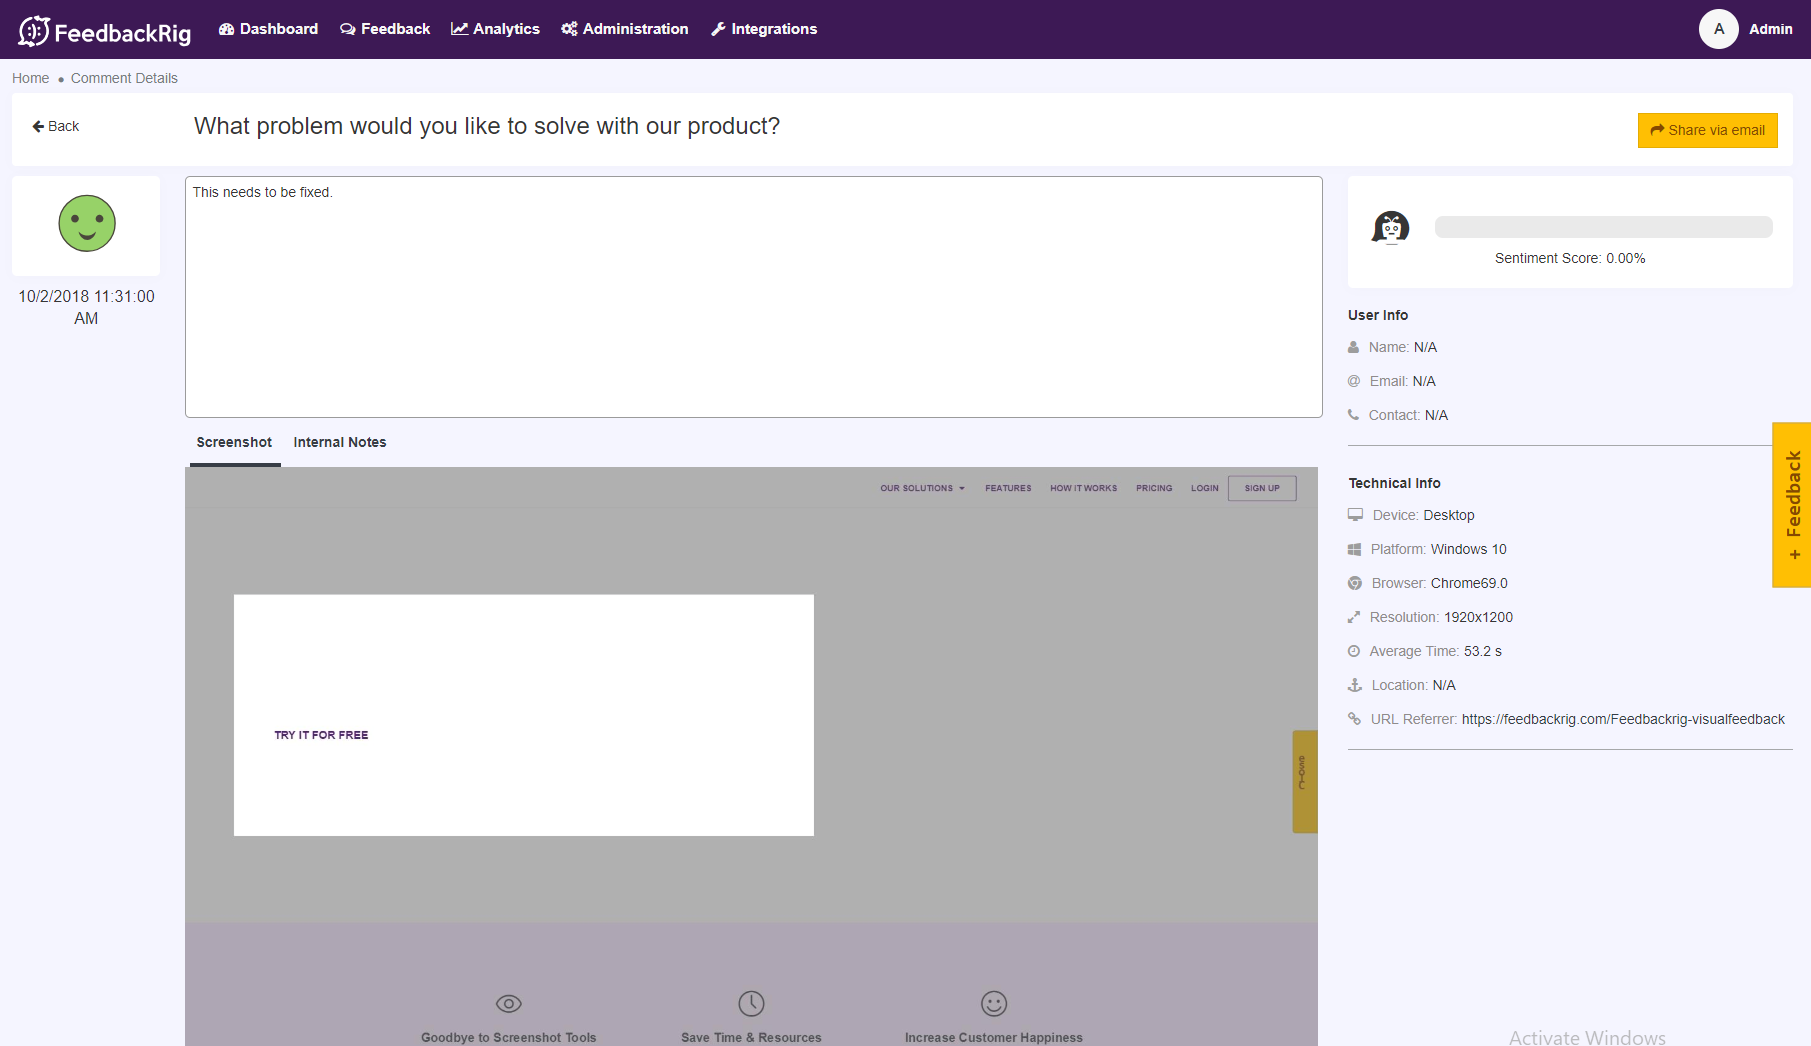This screenshot has height=1046, width=1811.
Task: Click the clock icon above Save Time & Resources
Action: (751, 1003)
